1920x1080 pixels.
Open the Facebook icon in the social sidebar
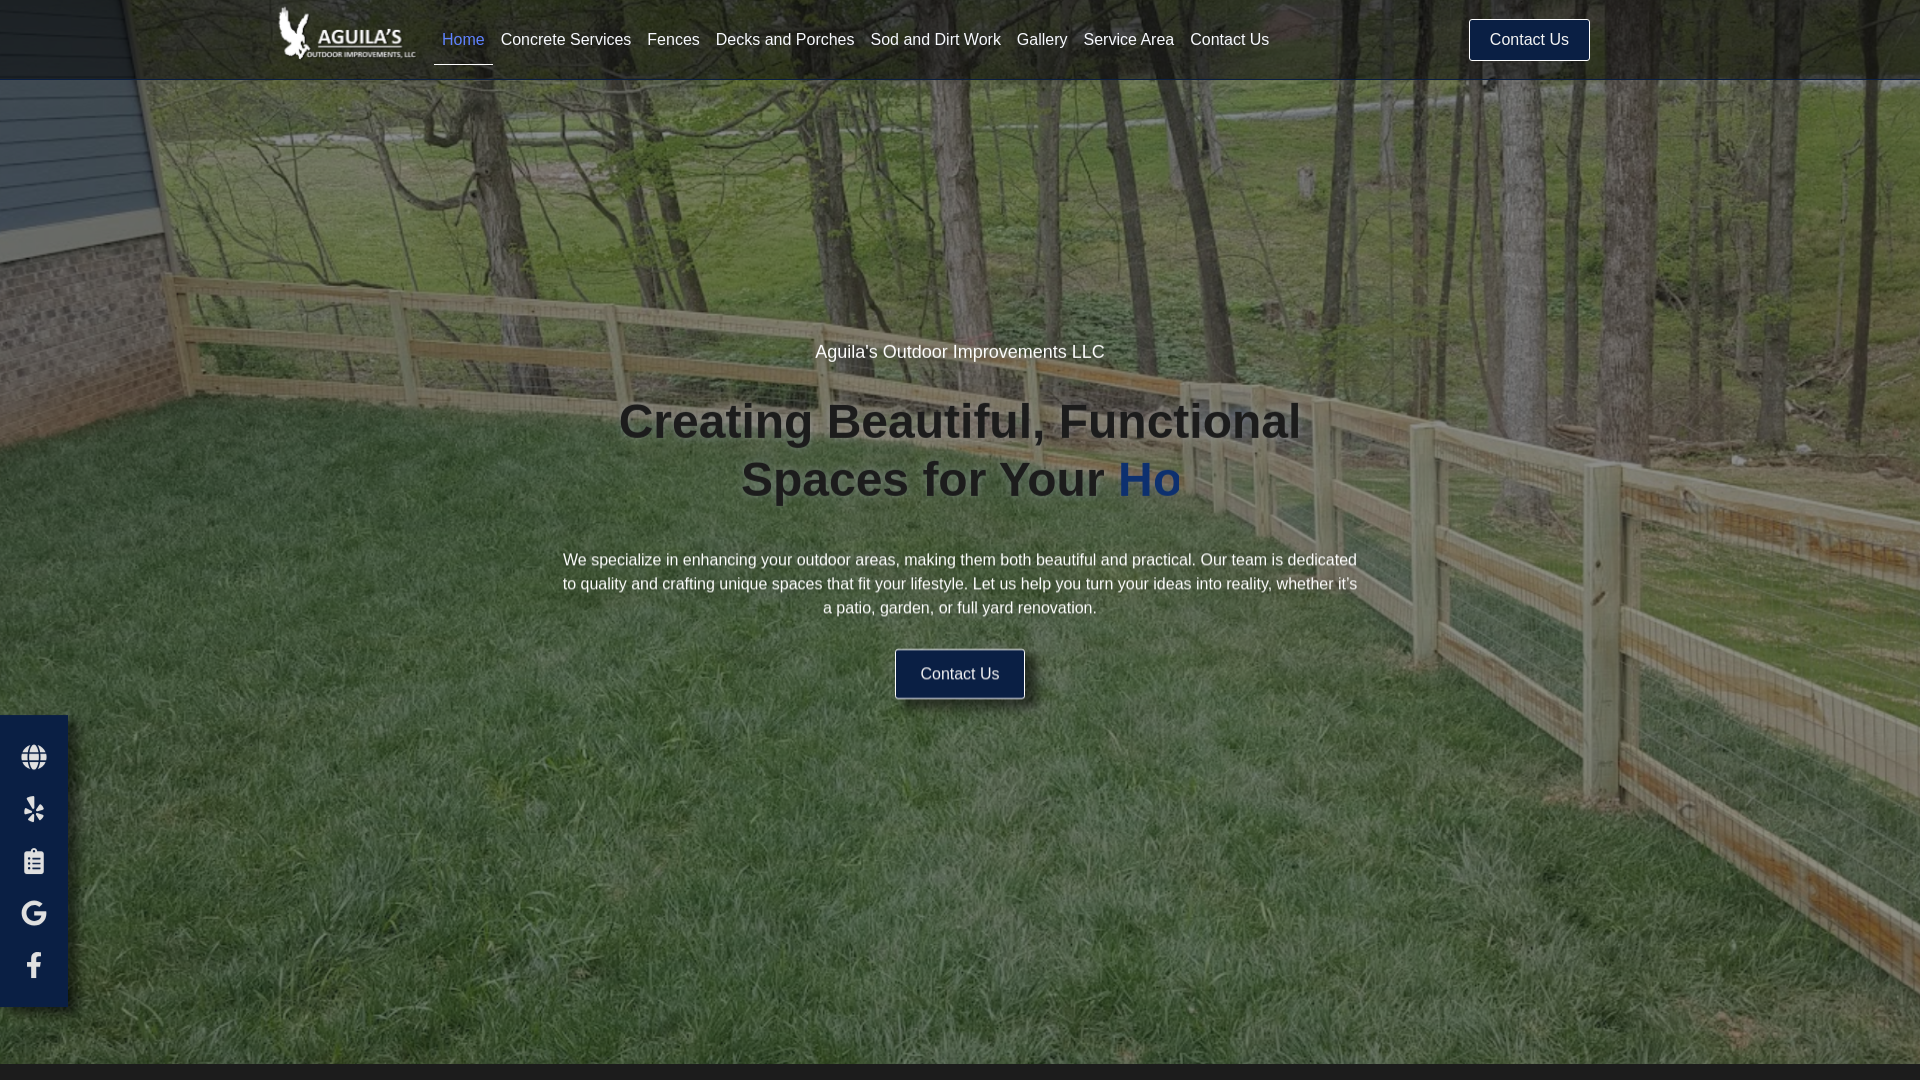point(34,965)
